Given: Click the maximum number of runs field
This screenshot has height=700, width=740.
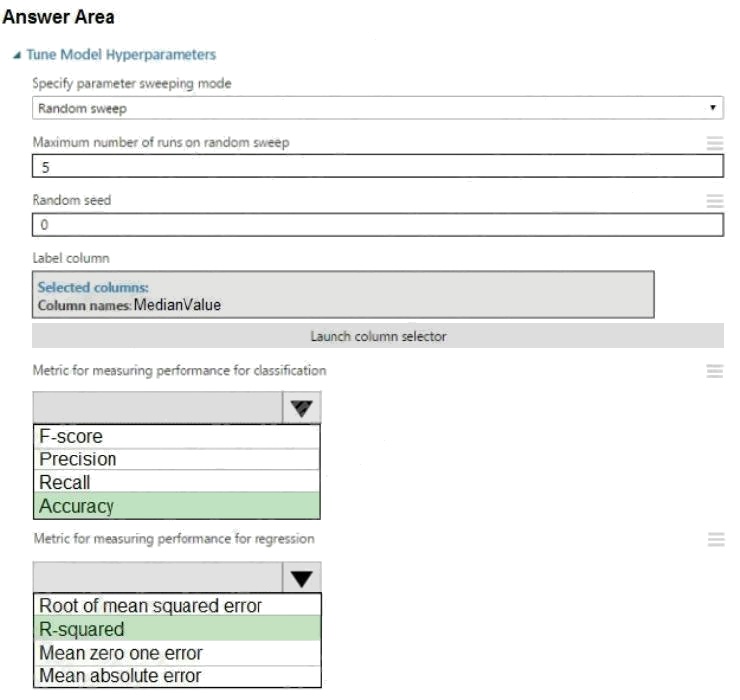Looking at the screenshot, I should [377, 166].
